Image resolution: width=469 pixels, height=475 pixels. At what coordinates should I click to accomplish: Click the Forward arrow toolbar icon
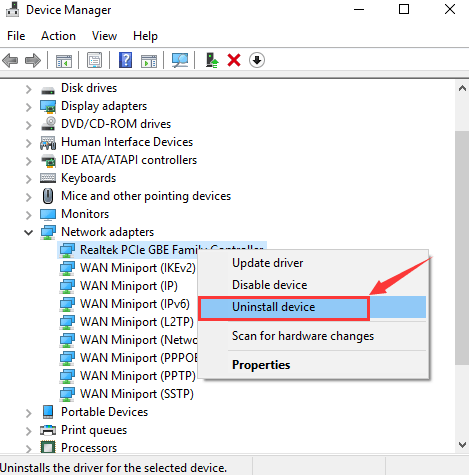coord(33,61)
